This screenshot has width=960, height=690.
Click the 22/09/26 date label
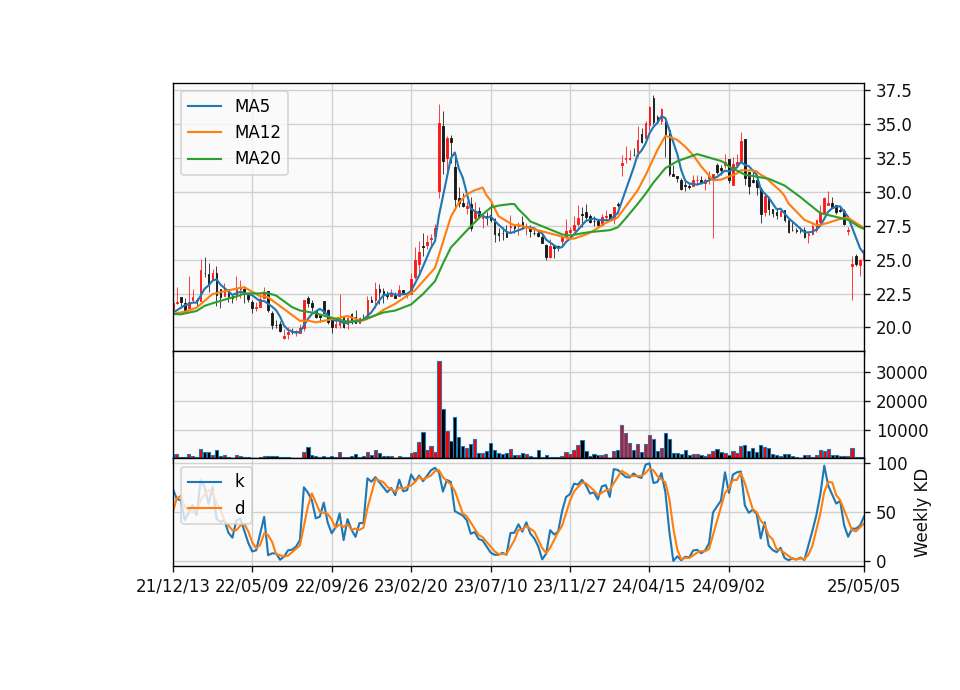click(x=332, y=586)
